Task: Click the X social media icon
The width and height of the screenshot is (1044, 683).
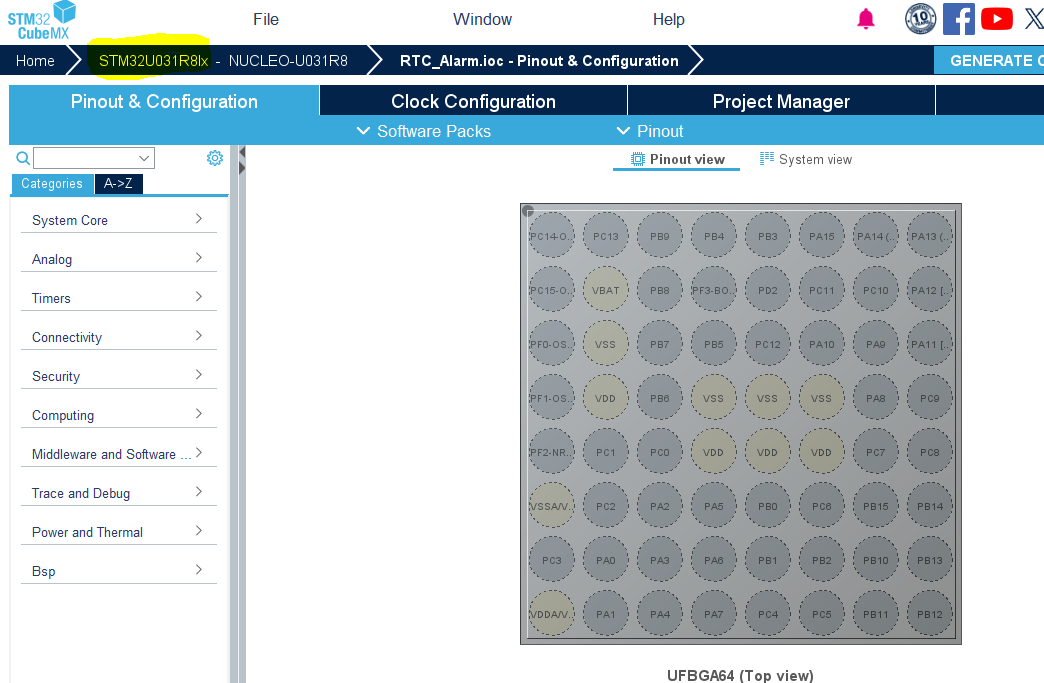Action: (1033, 18)
